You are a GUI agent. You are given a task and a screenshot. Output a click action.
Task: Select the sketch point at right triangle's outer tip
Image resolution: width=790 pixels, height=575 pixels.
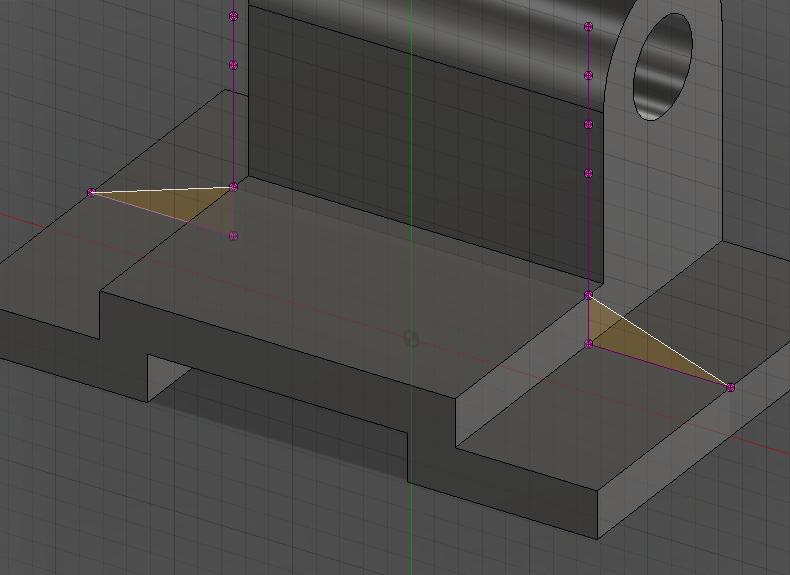point(731,388)
